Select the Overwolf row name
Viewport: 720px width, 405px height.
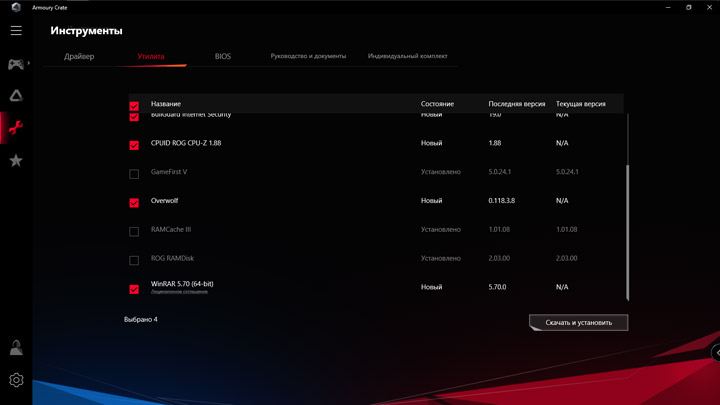[164, 201]
